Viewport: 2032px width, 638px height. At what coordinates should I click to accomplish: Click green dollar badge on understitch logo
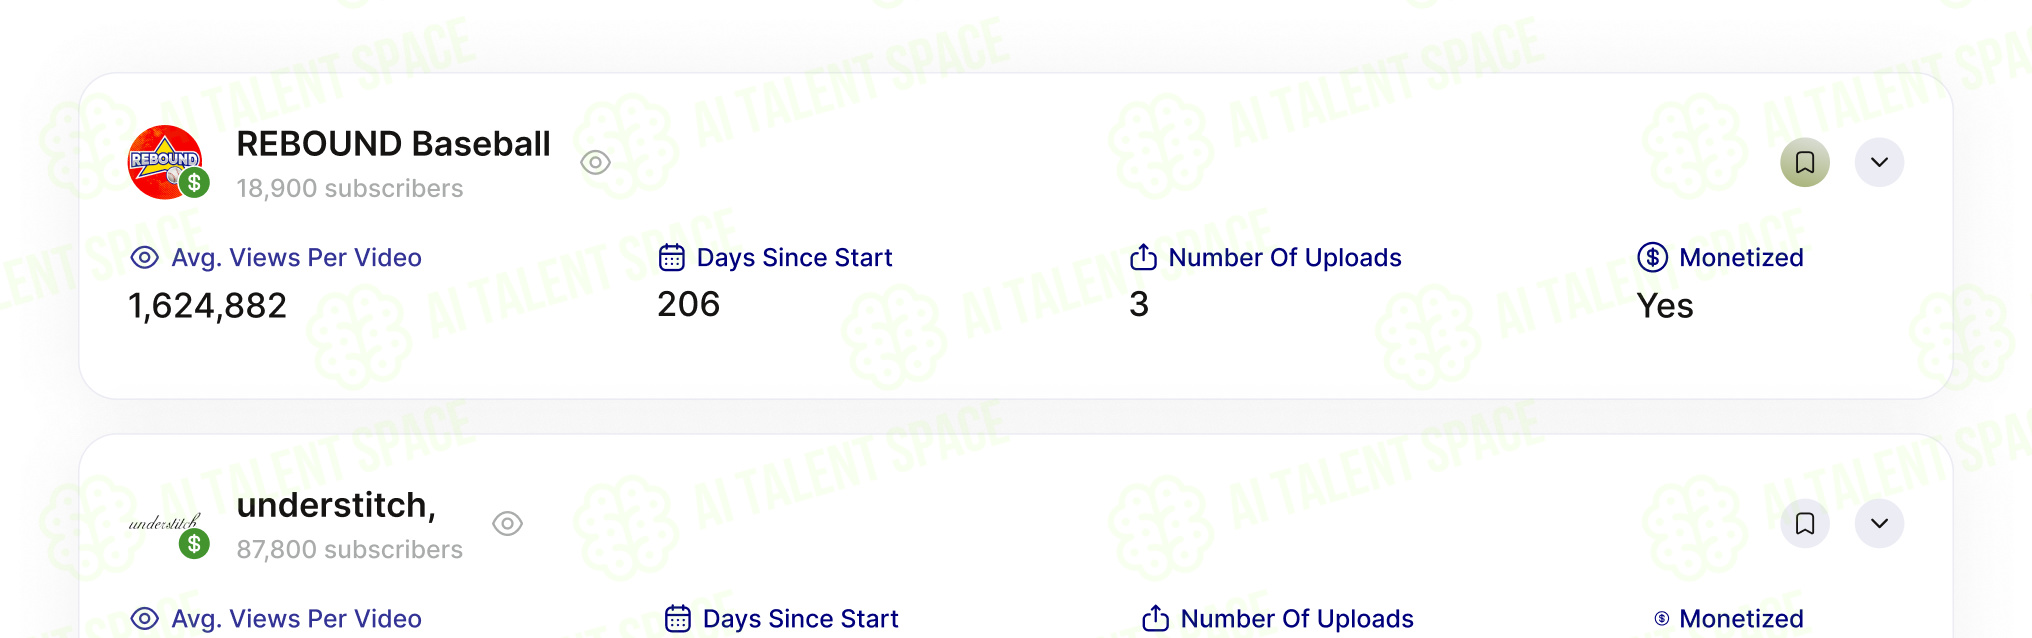point(194,544)
